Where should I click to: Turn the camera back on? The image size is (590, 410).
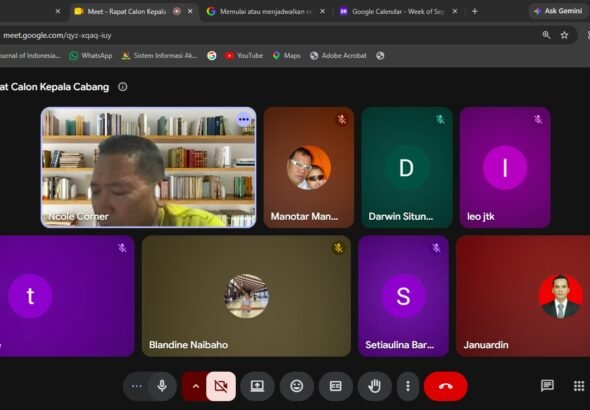221,386
